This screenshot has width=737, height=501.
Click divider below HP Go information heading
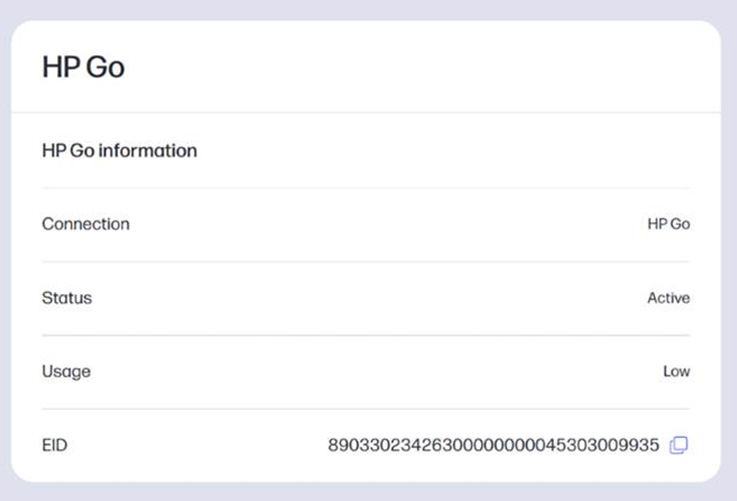click(366, 187)
